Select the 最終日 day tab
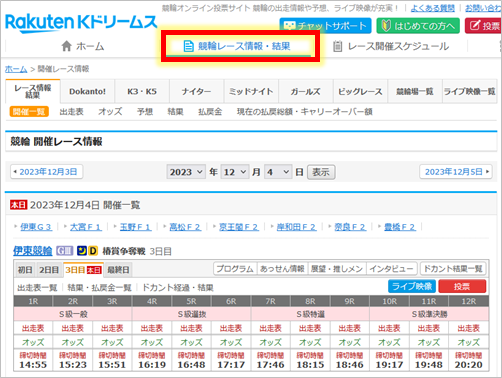The height and width of the screenshot is (378, 502). click(118, 270)
